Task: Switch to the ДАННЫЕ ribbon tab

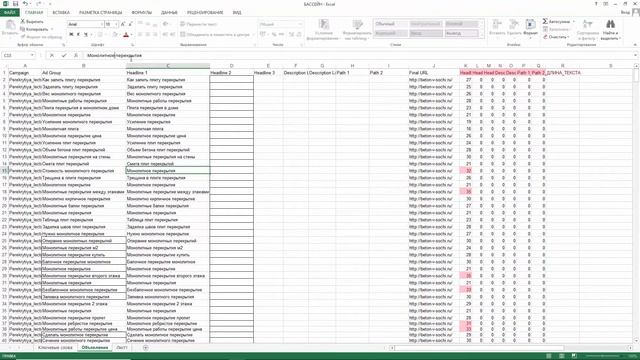Action: coord(169,13)
